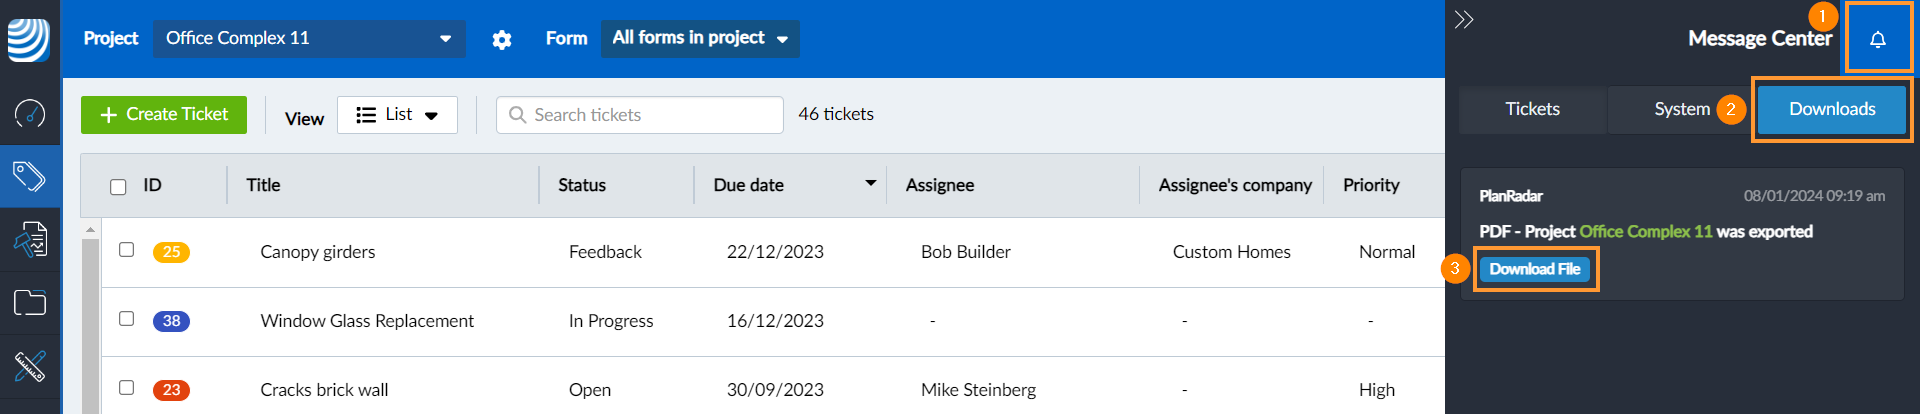1920x414 pixels.
Task: Toggle the select-all checkbox in ID header
Action: (x=118, y=187)
